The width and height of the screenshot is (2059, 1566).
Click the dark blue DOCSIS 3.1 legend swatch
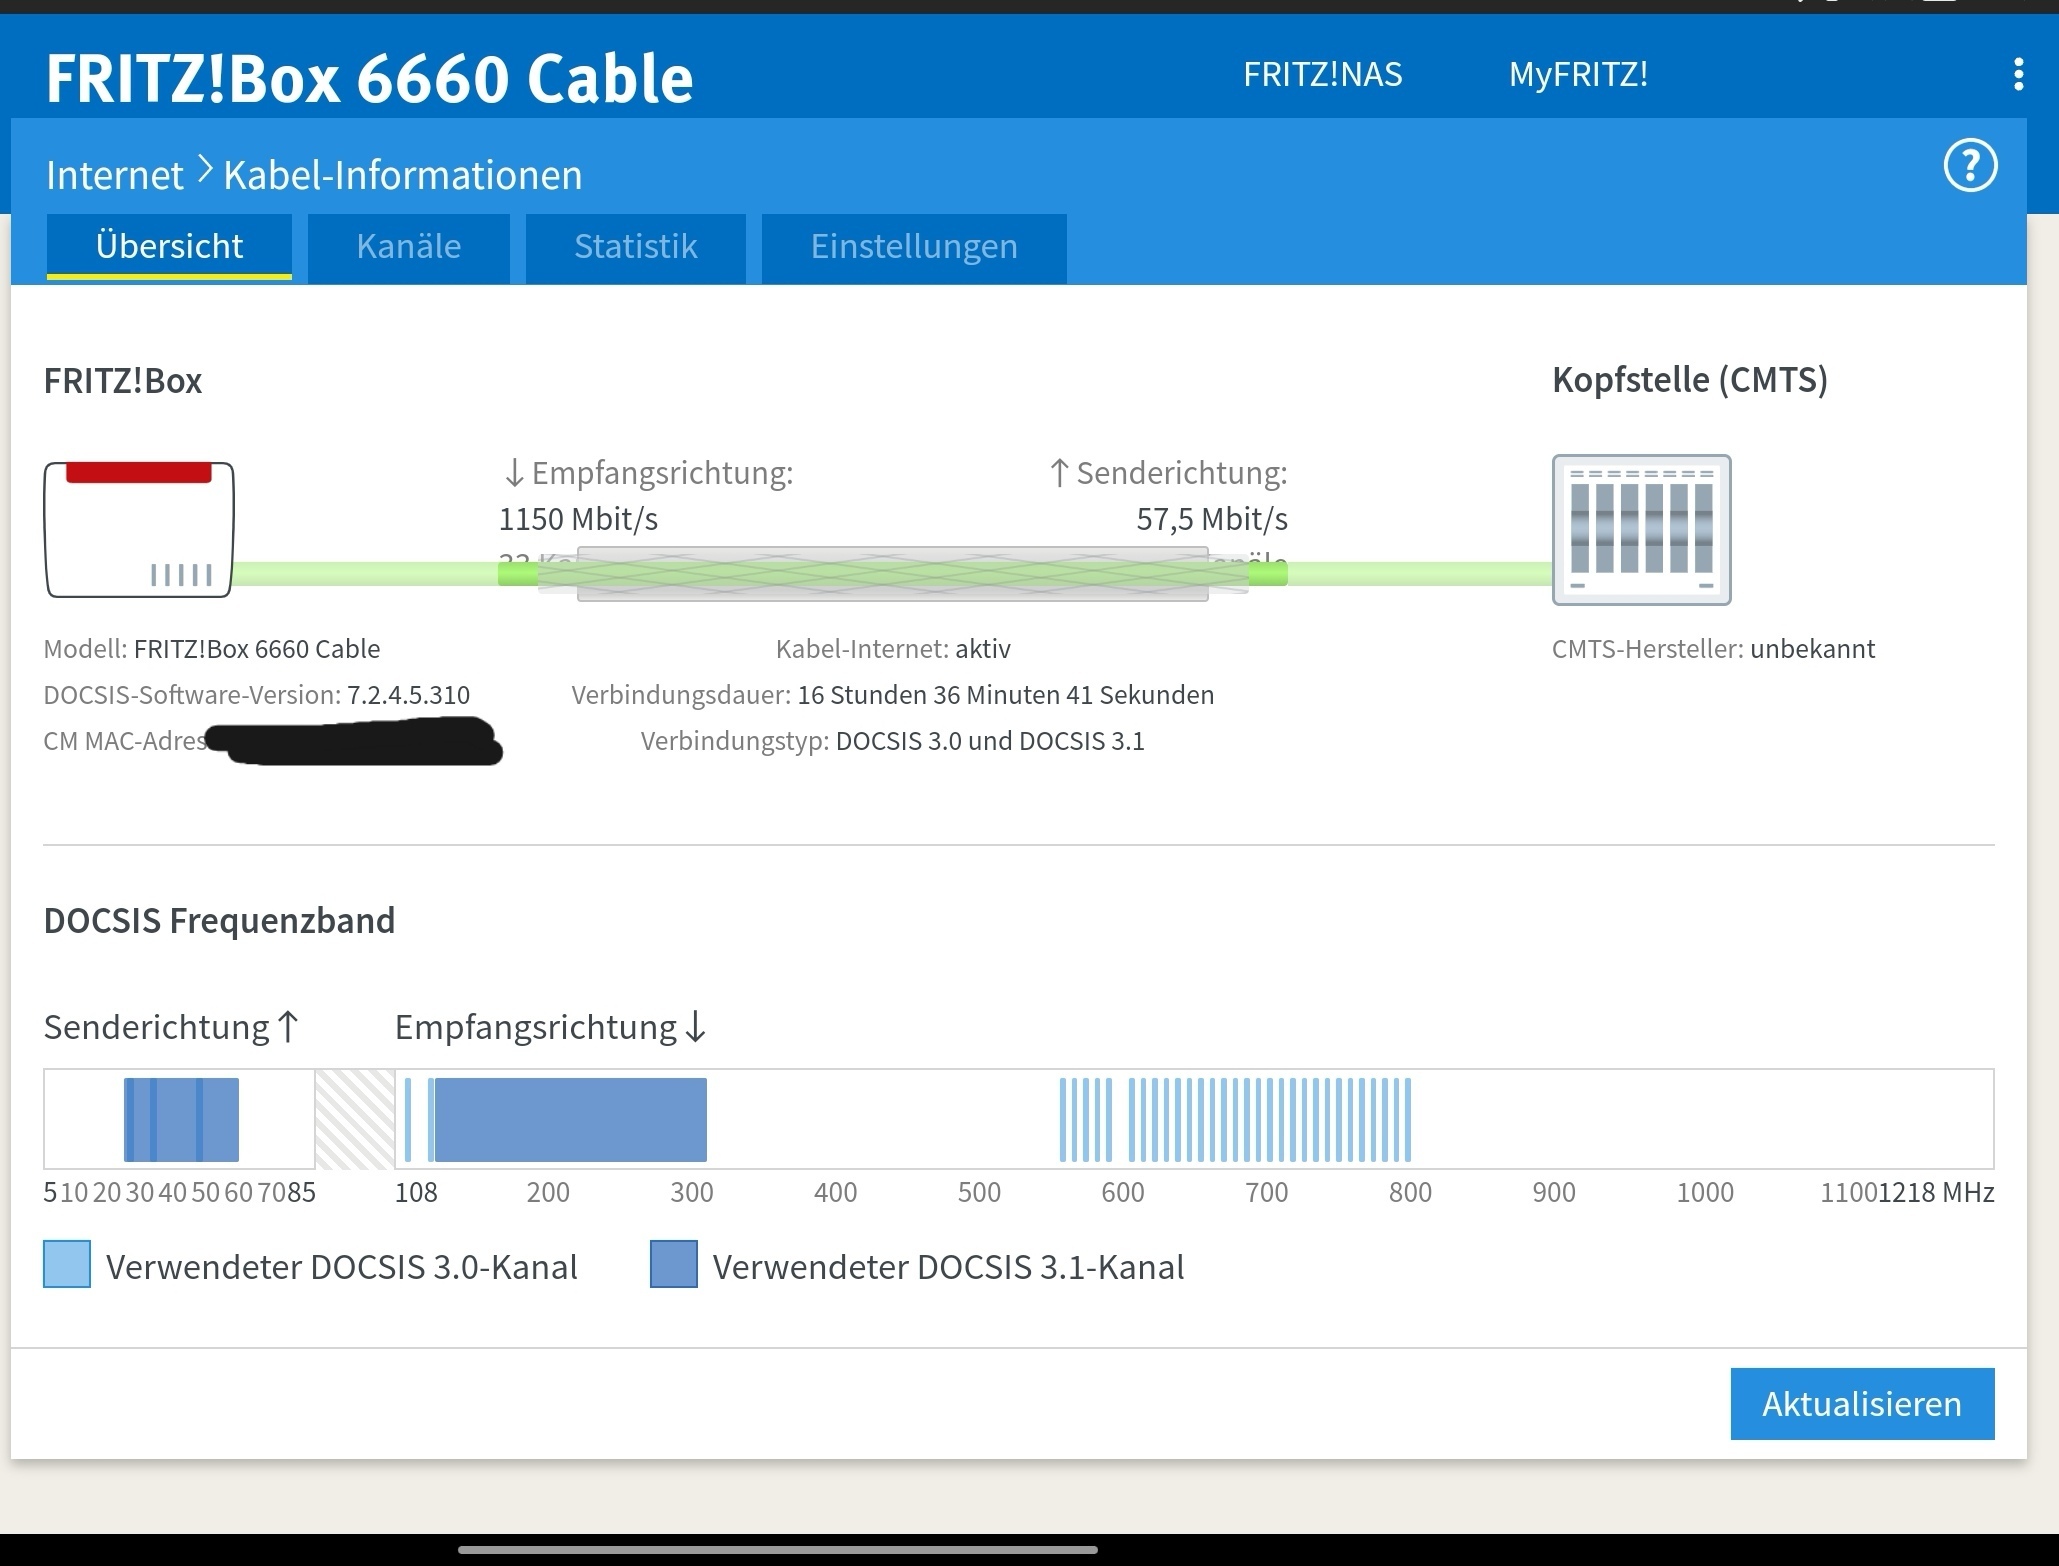673,1264
